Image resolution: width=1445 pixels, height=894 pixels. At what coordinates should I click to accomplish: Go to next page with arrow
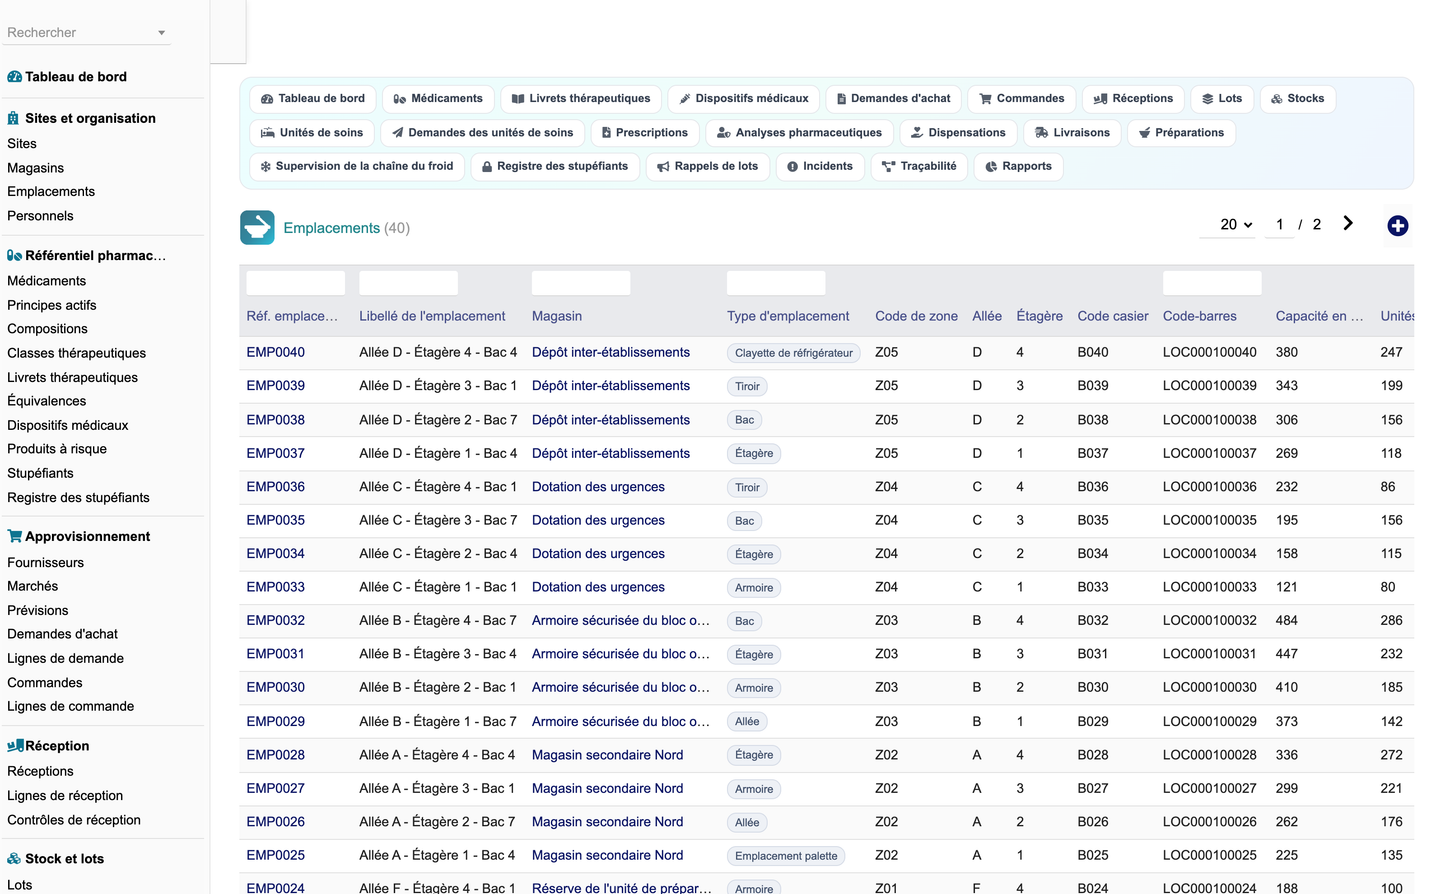[x=1348, y=224]
